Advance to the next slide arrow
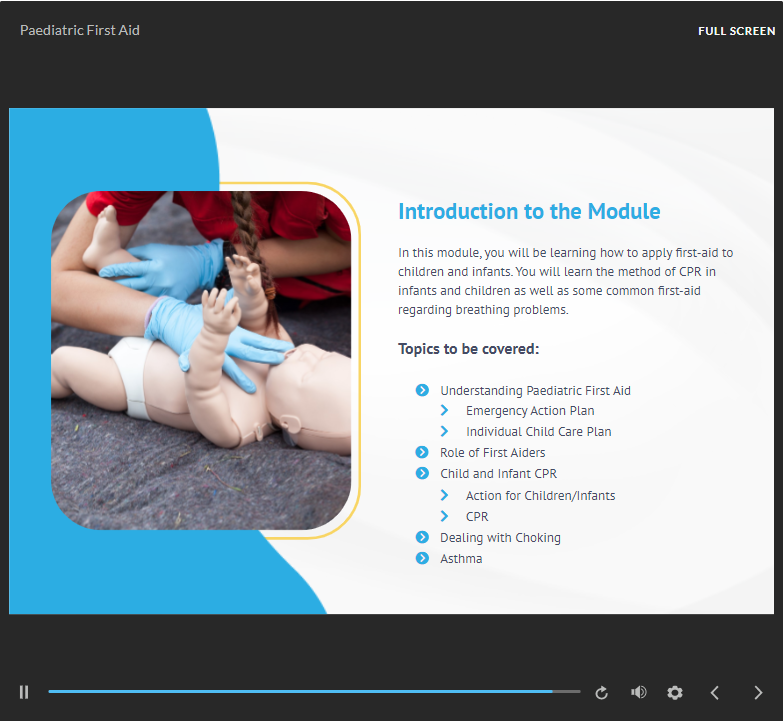 point(757,692)
